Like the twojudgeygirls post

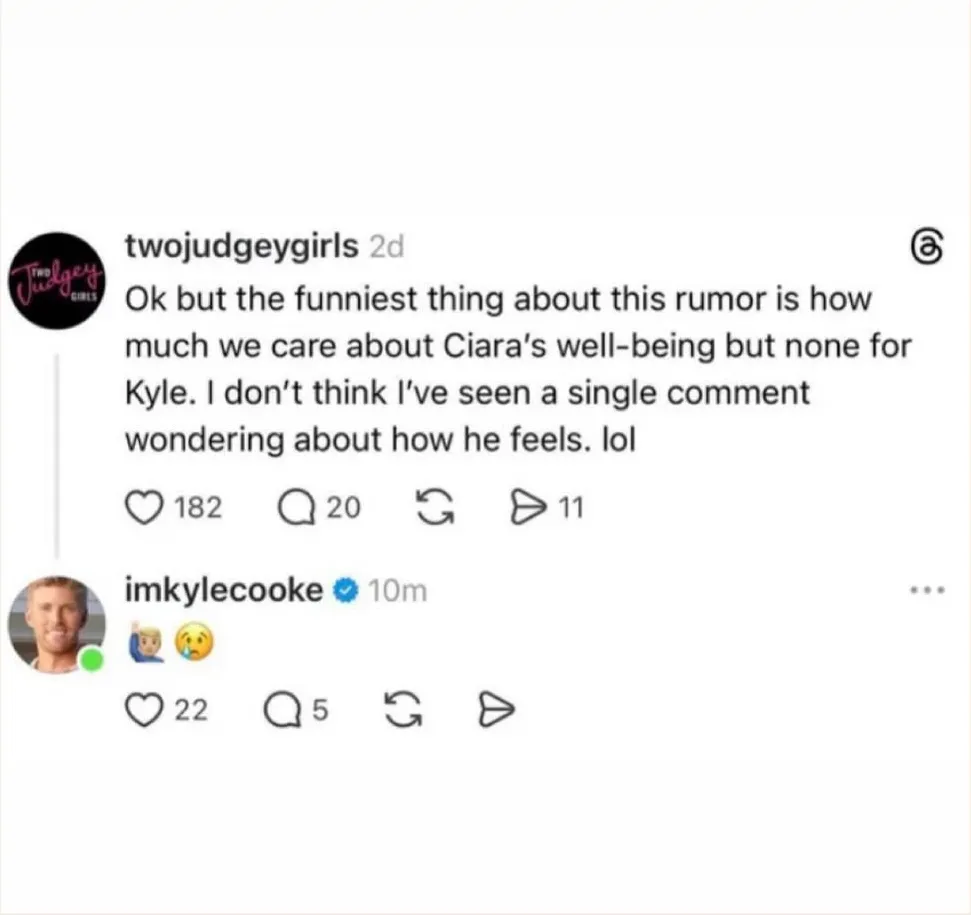(x=144, y=507)
